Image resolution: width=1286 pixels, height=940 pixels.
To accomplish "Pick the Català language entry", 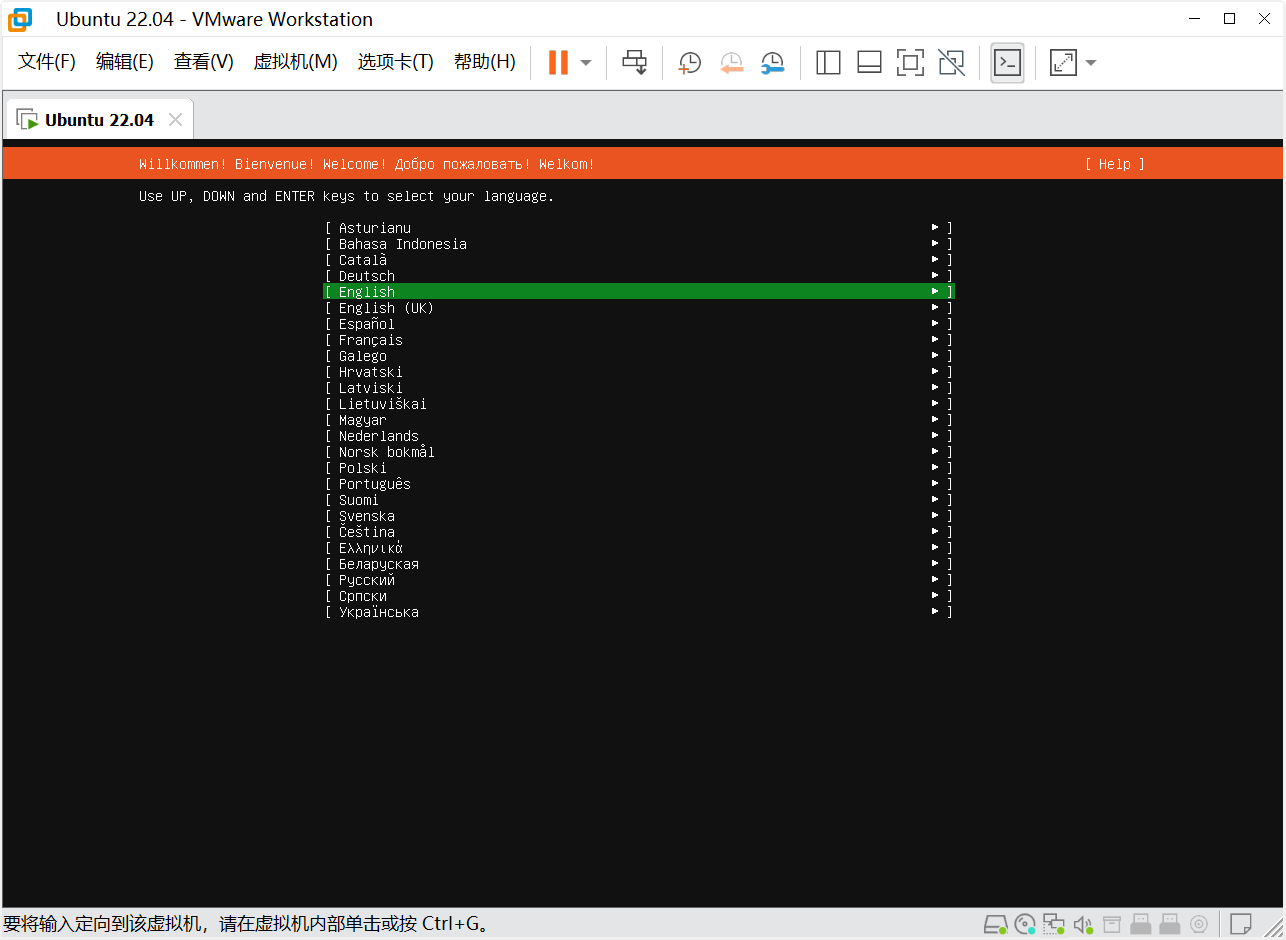I will point(639,260).
